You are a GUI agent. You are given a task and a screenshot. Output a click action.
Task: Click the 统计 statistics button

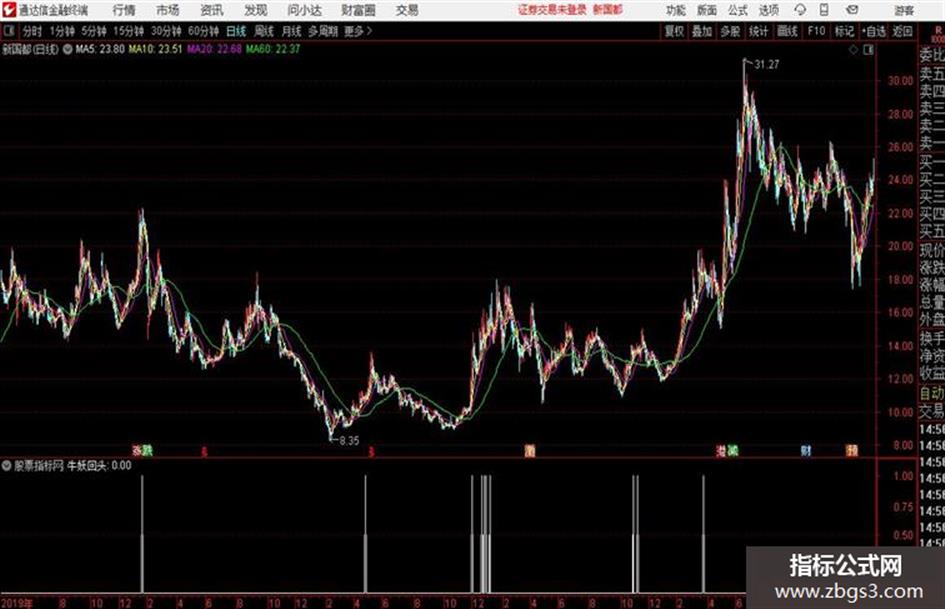point(758,31)
